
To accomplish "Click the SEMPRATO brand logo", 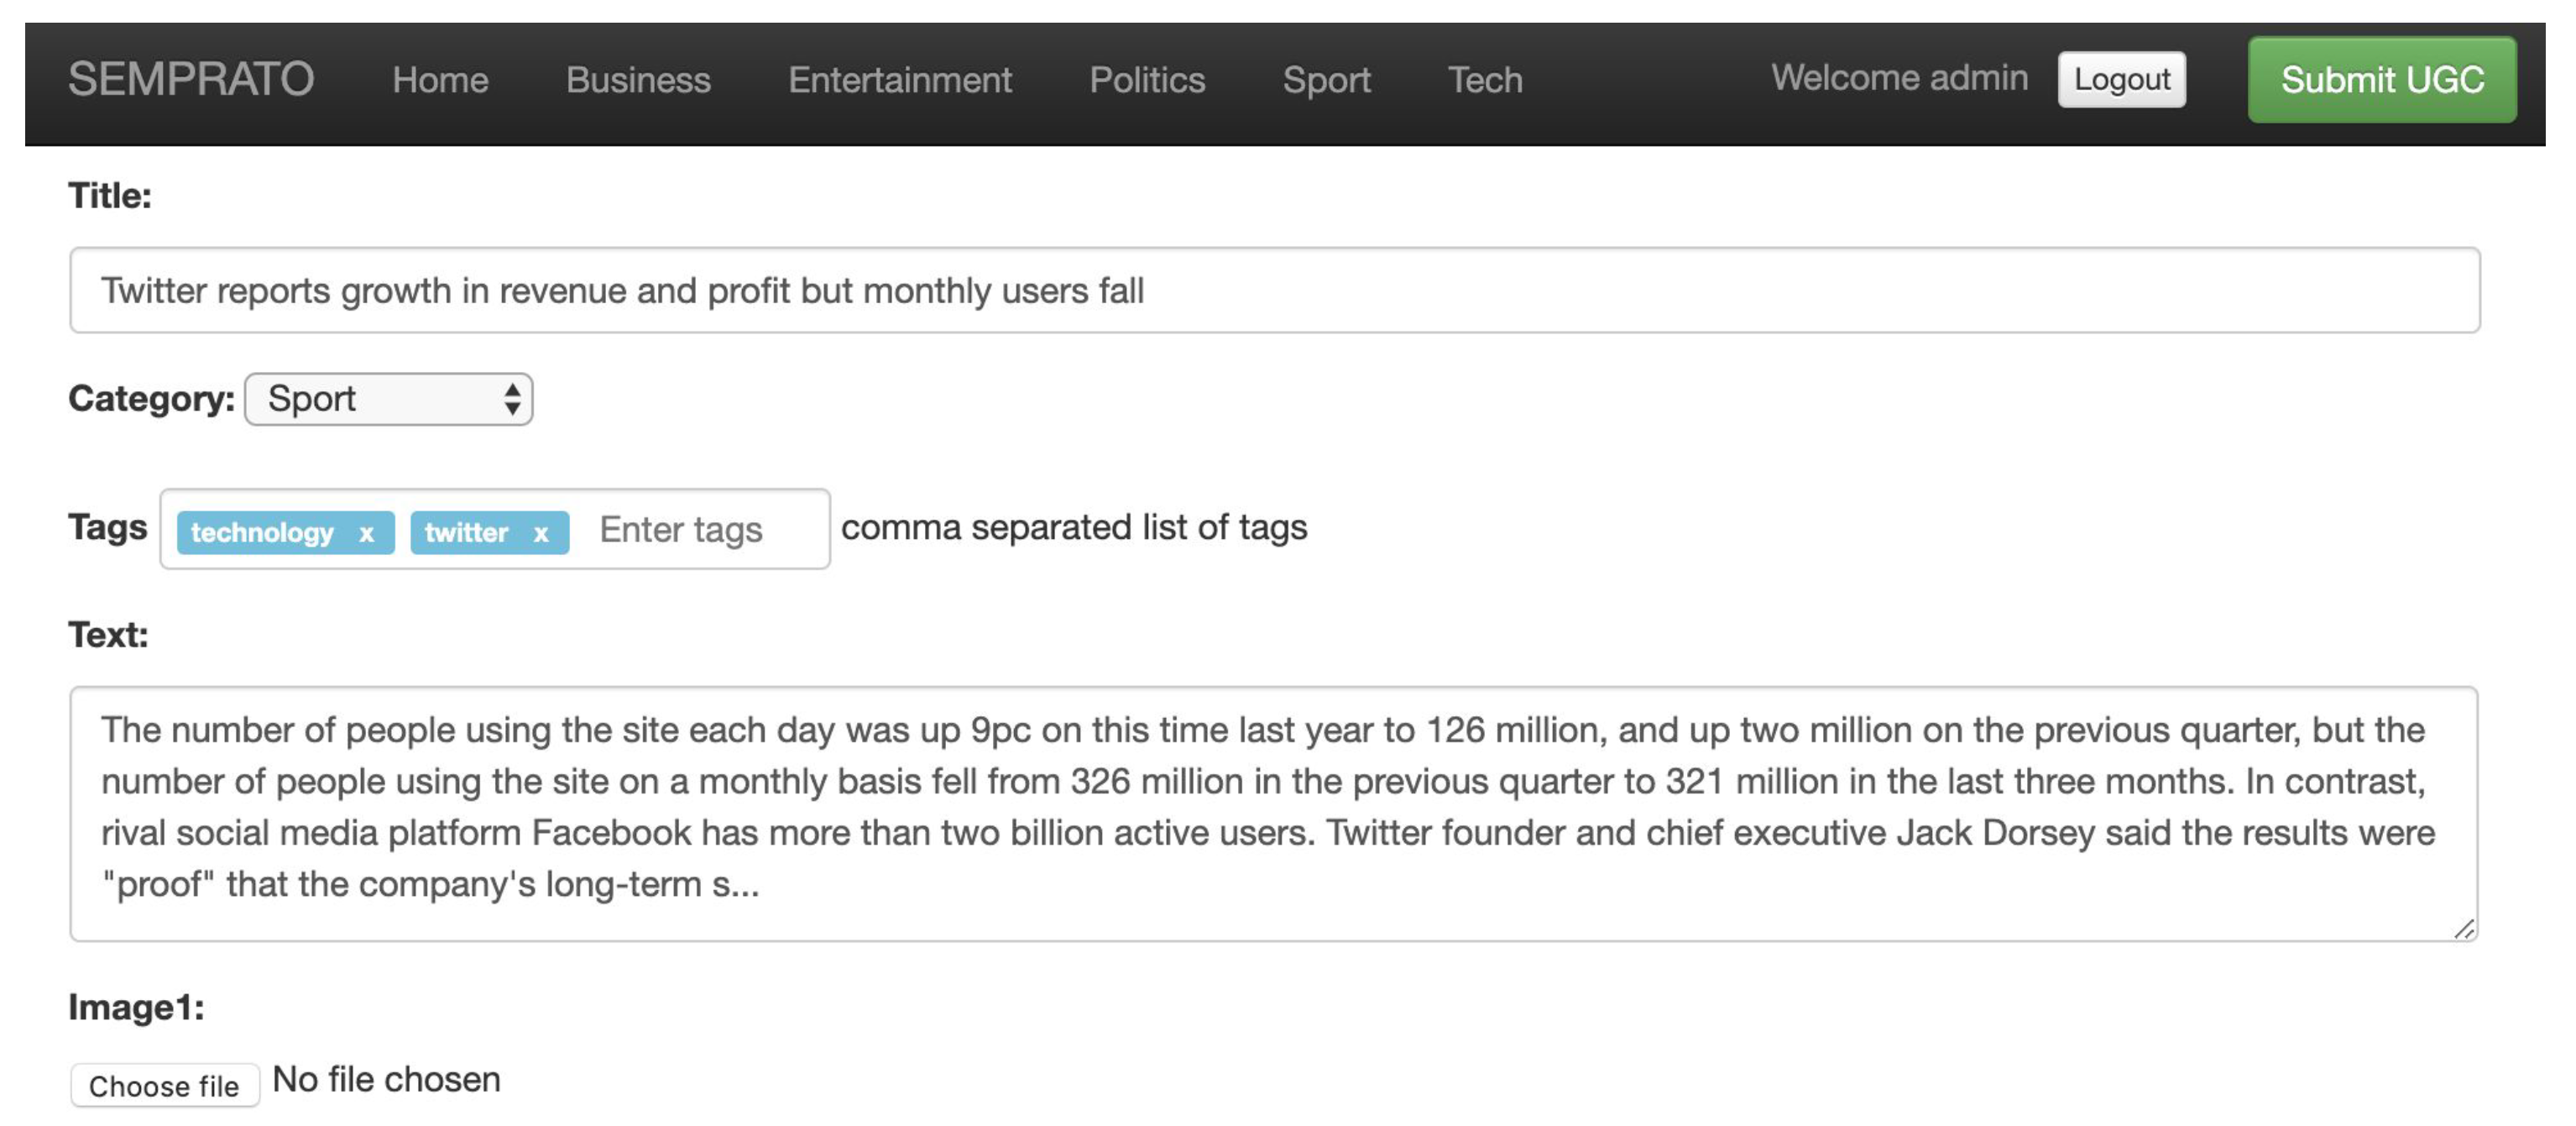I will [191, 79].
